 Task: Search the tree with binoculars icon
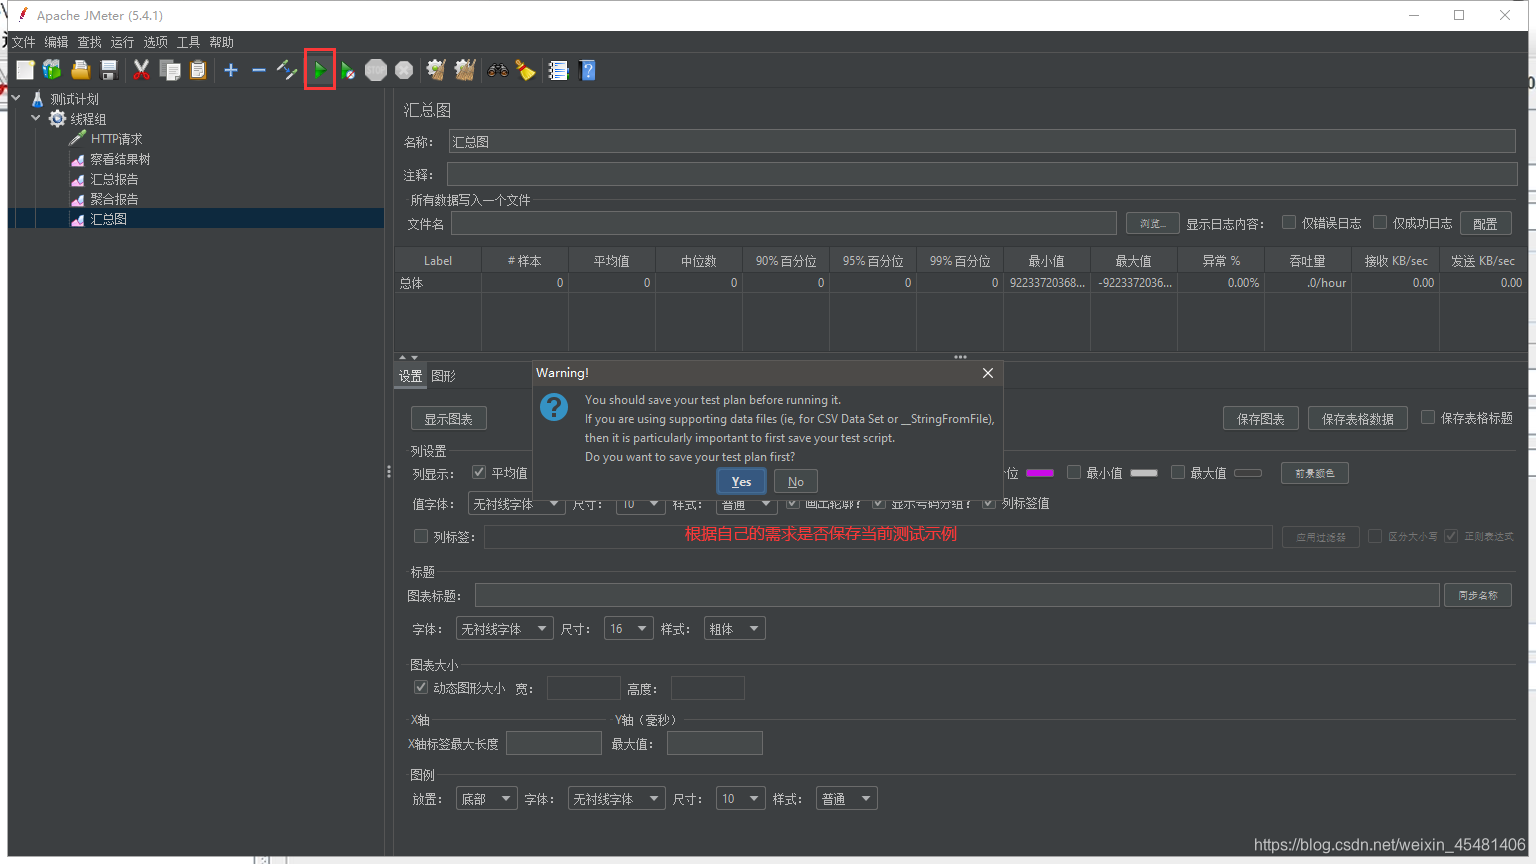pyautogui.click(x=497, y=70)
